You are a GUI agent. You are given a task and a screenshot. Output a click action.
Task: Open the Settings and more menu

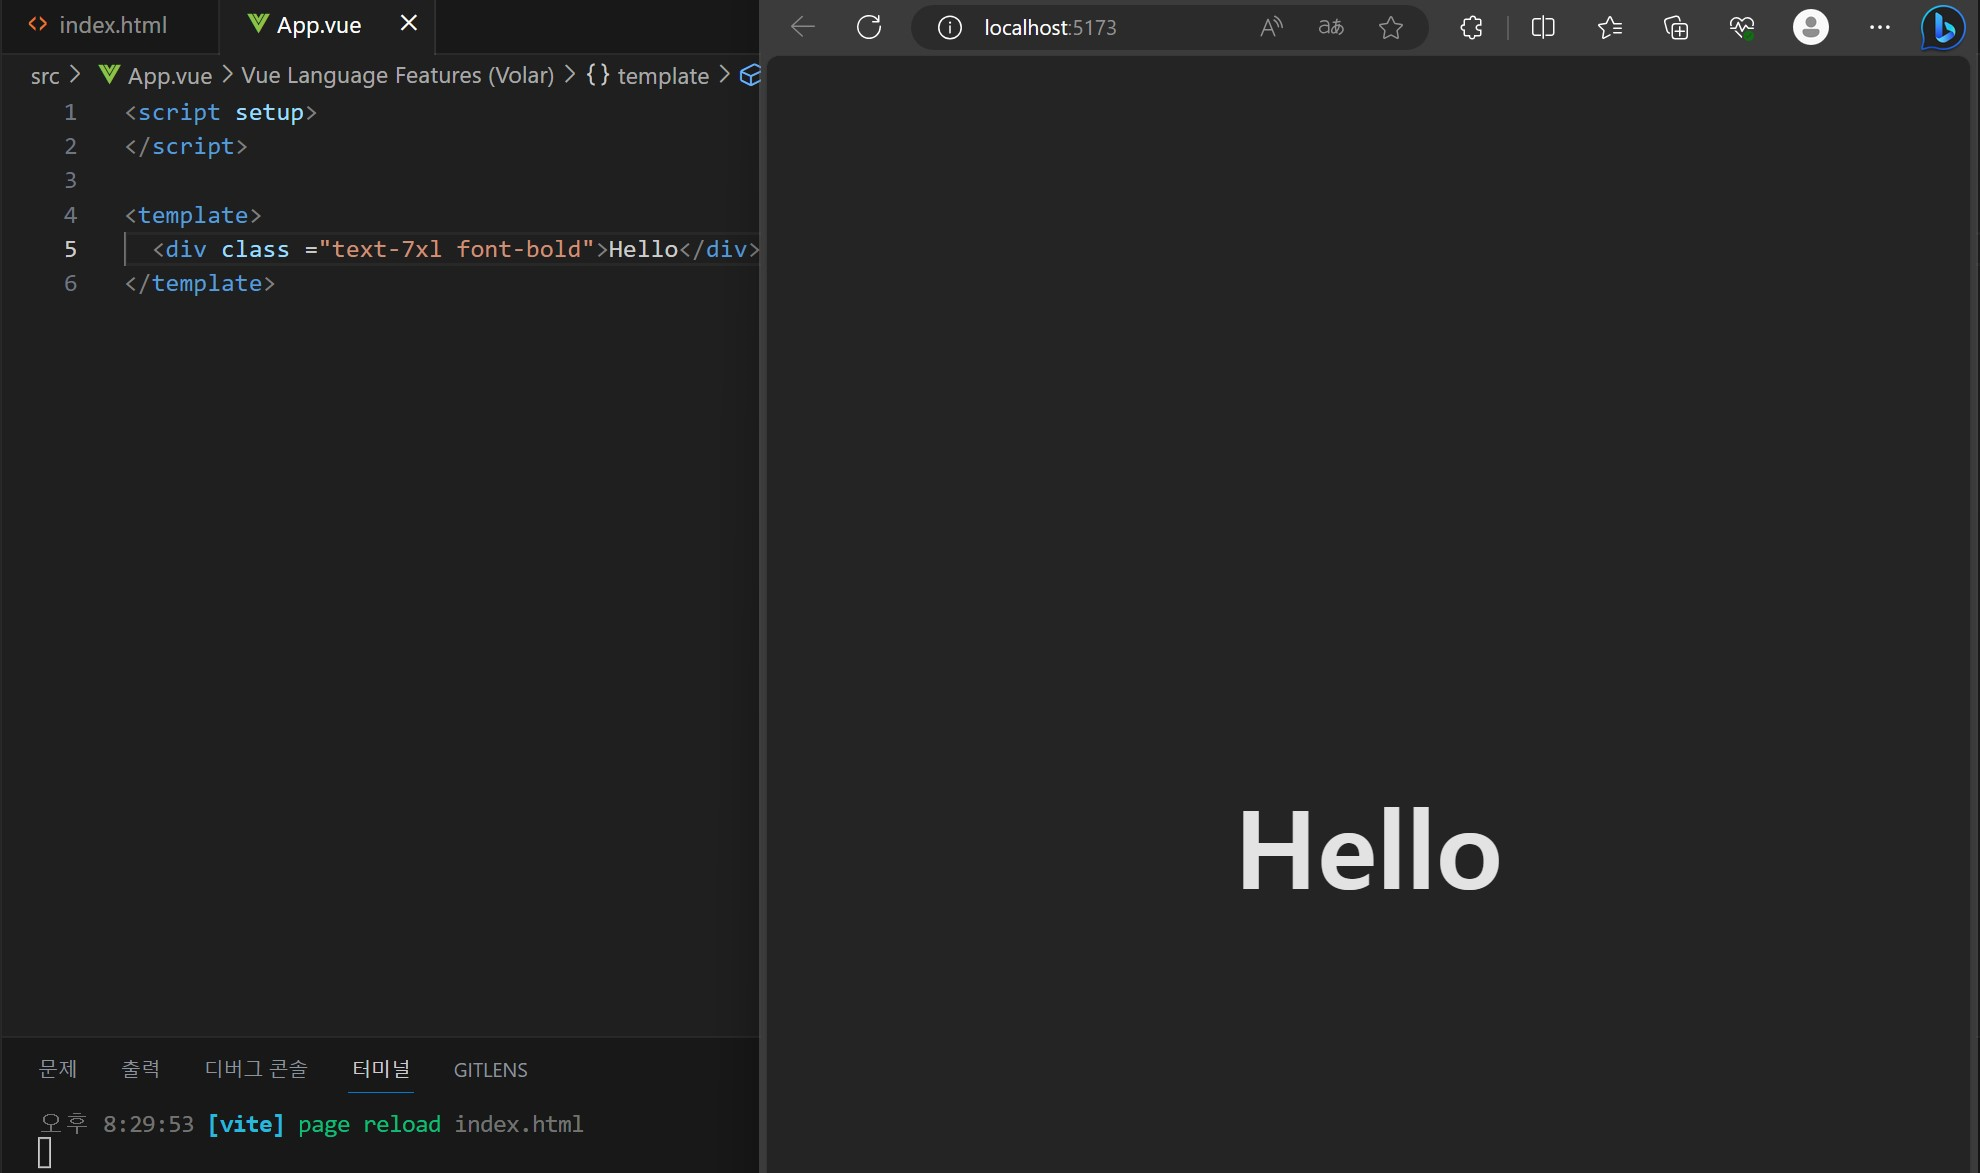pos(1879,28)
